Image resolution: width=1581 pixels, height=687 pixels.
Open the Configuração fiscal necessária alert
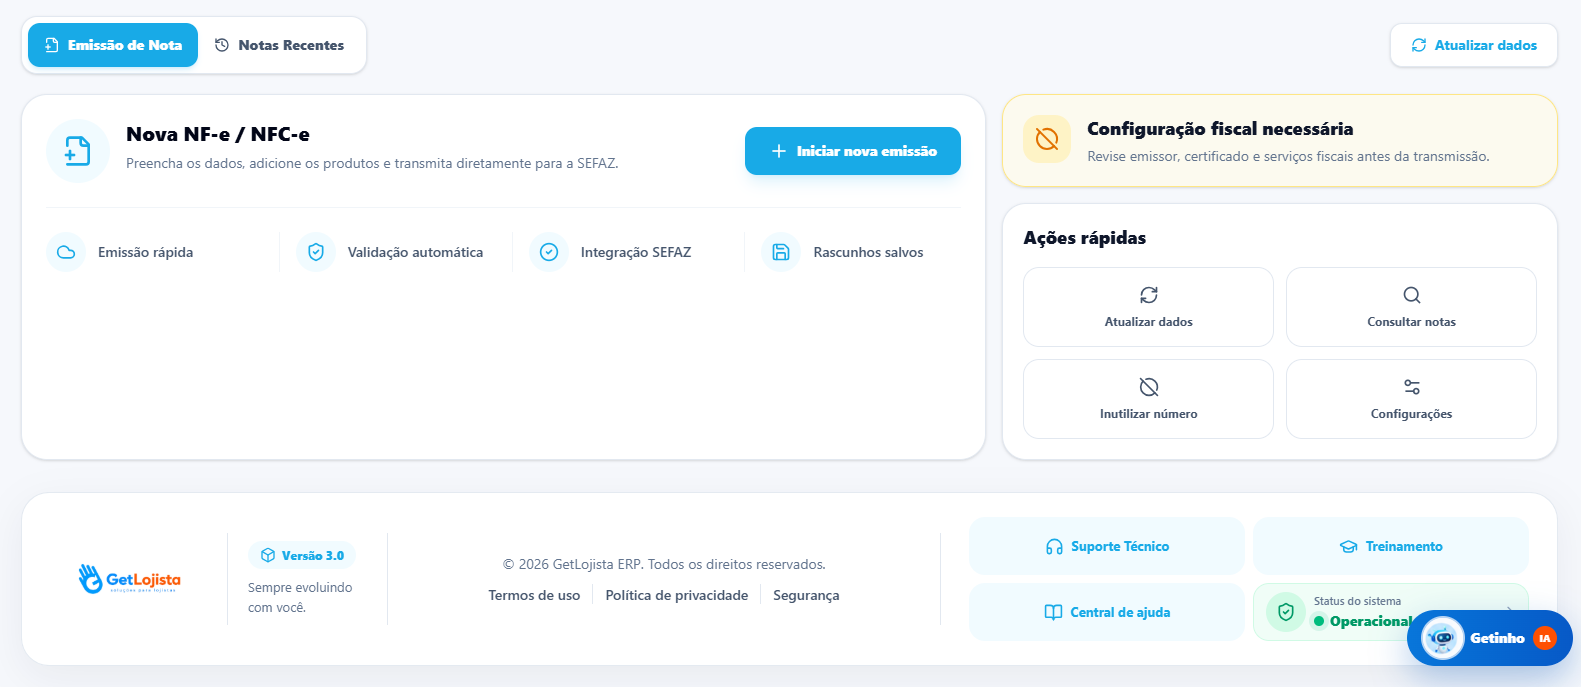[1280, 141]
